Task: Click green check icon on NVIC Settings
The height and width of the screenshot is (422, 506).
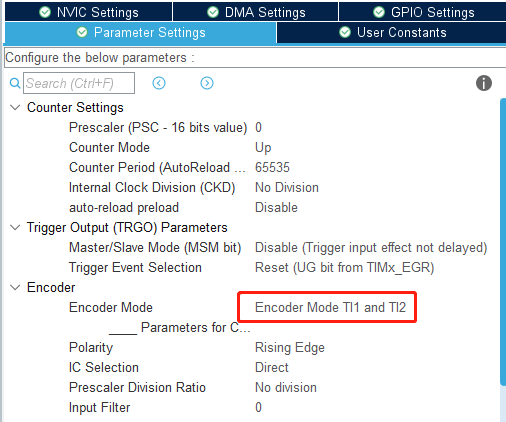Action: pyautogui.click(x=45, y=12)
